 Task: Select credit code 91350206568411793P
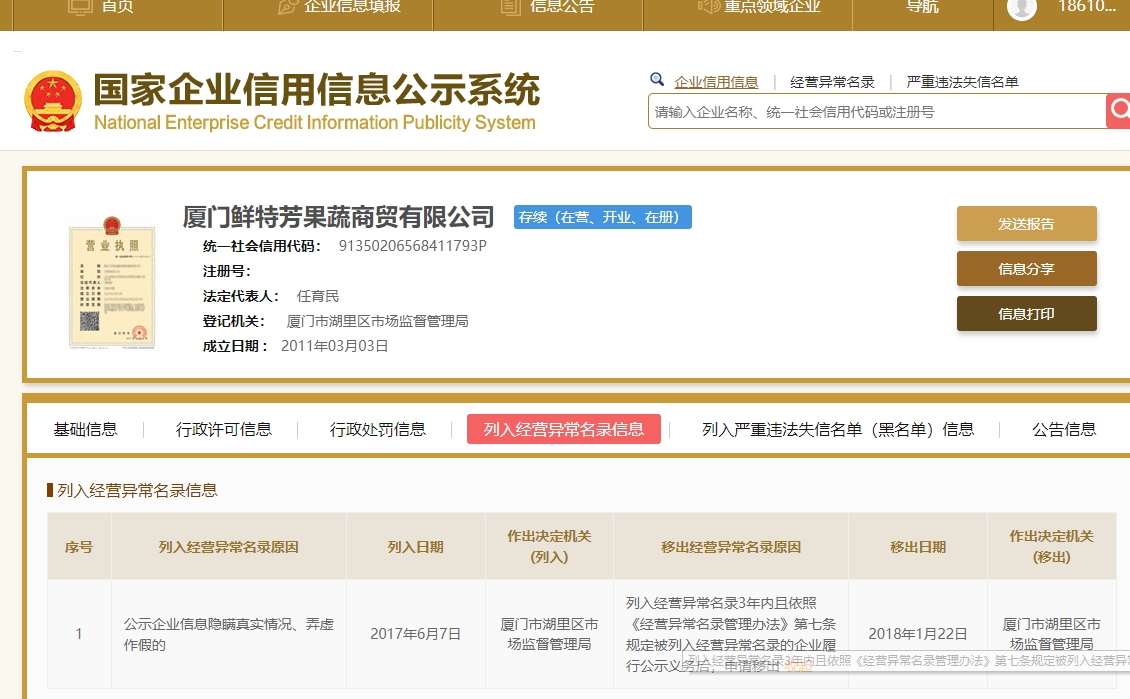point(412,246)
